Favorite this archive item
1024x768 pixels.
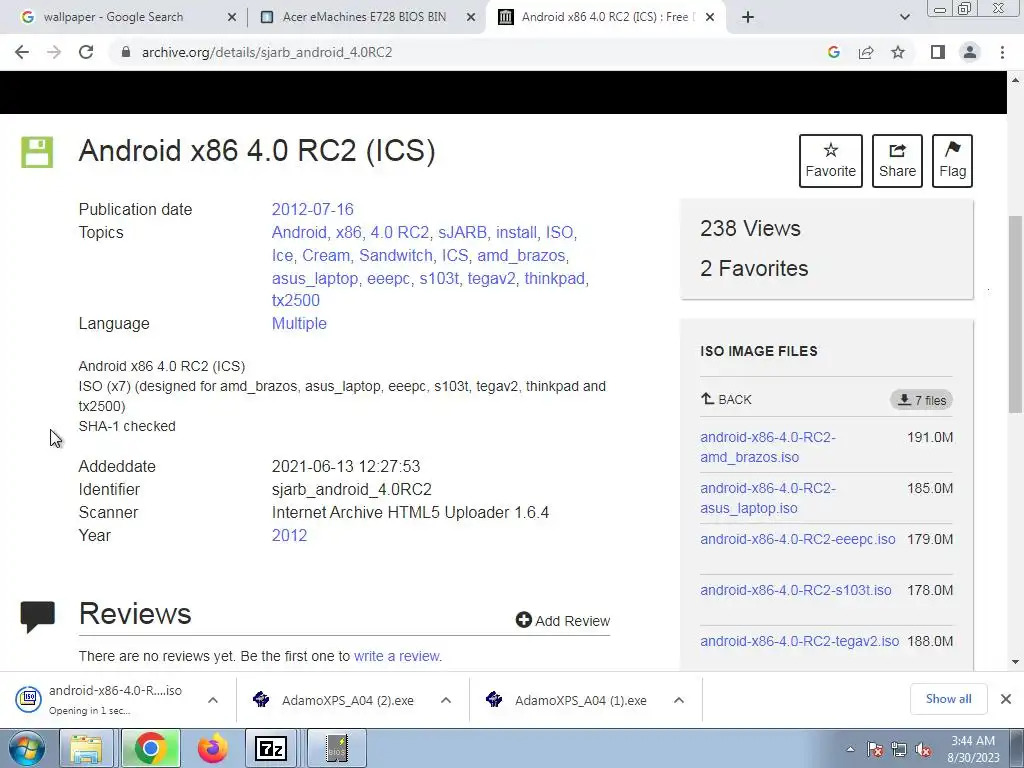(831, 161)
